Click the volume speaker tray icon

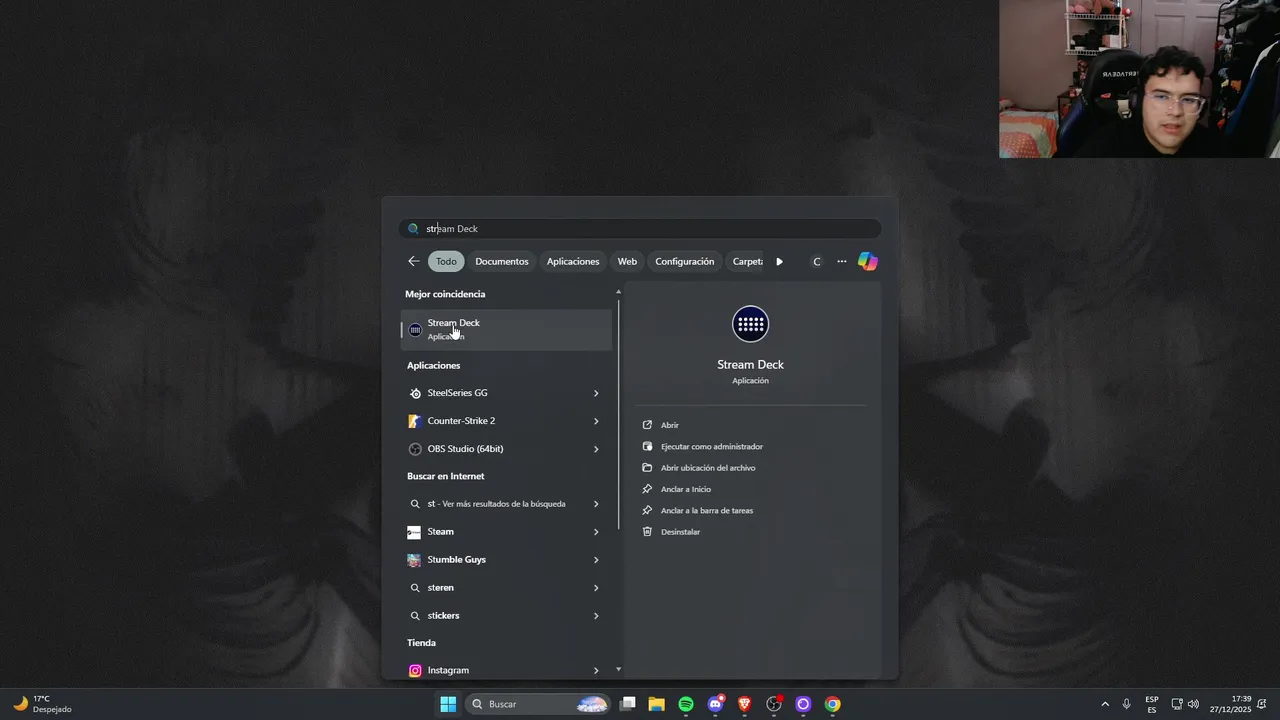[1193, 704]
